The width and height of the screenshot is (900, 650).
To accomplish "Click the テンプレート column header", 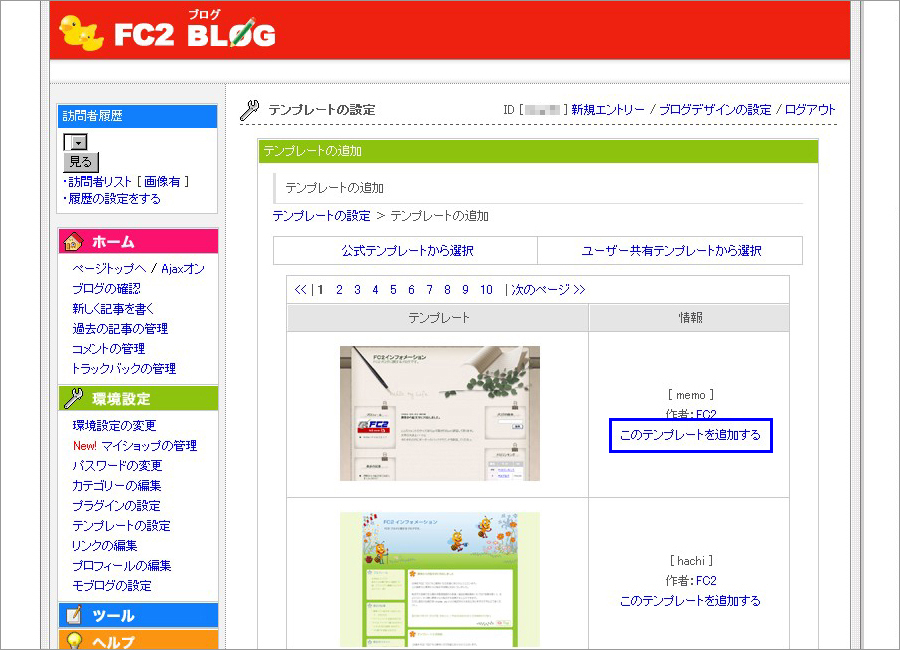I will click(438, 318).
